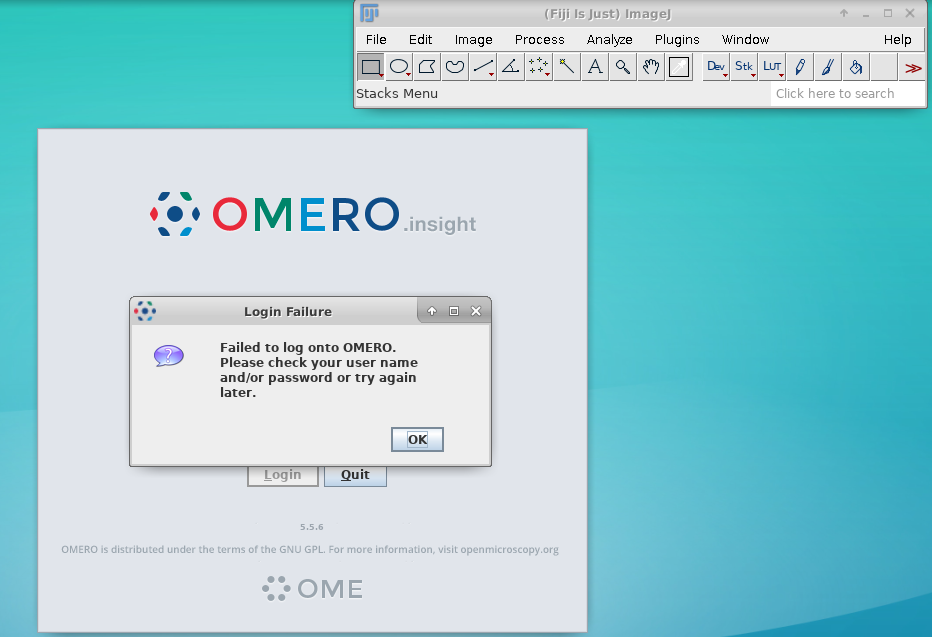Select the paintbrush drawing tool
The height and width of the screenshot is (637, 932).
pyautogui.click(x=827, y=66)
